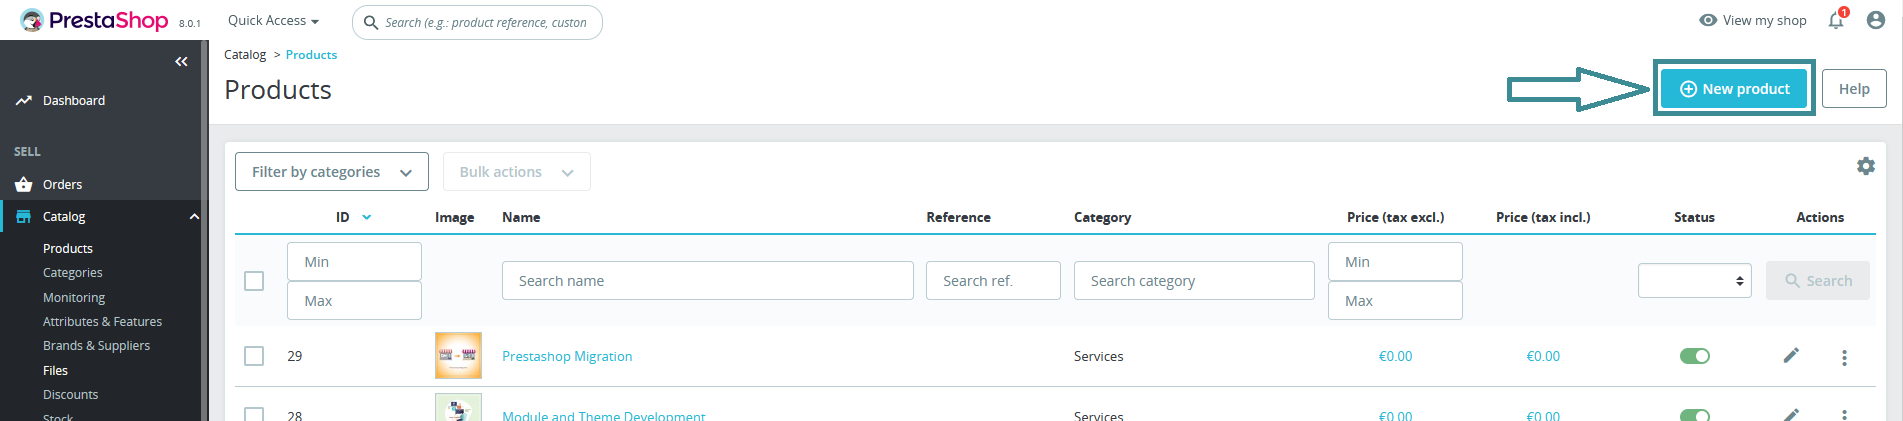
Task: Open the Prestashop Migration product link
Action: (x=567, y=357)
